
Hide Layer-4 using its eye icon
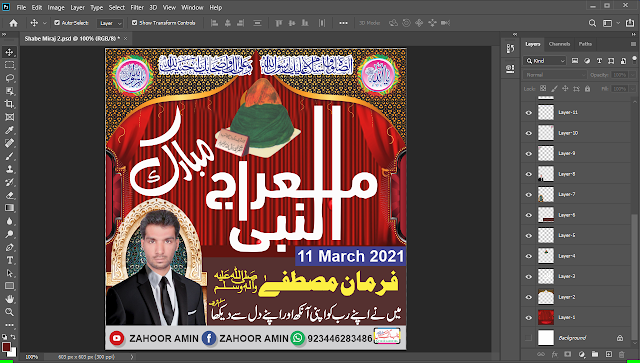(x=529, y=256)
